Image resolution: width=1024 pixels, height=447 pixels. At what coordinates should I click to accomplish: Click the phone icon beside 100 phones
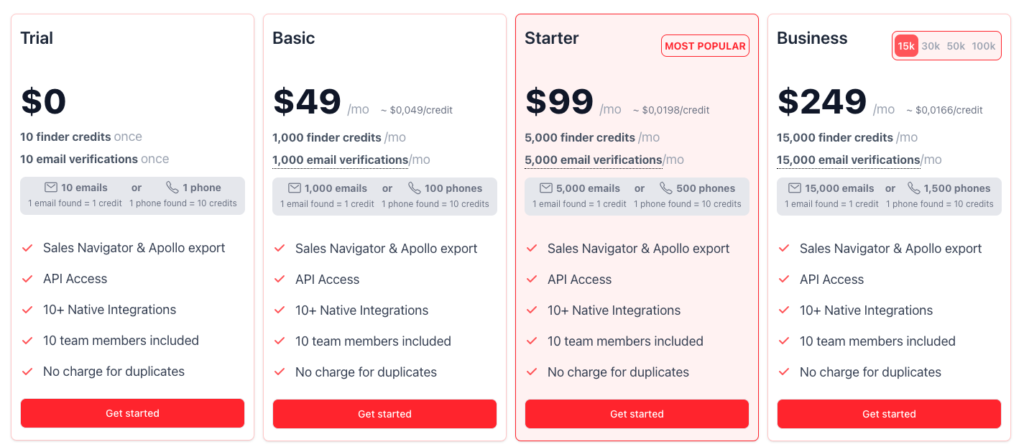pos(414,188)
